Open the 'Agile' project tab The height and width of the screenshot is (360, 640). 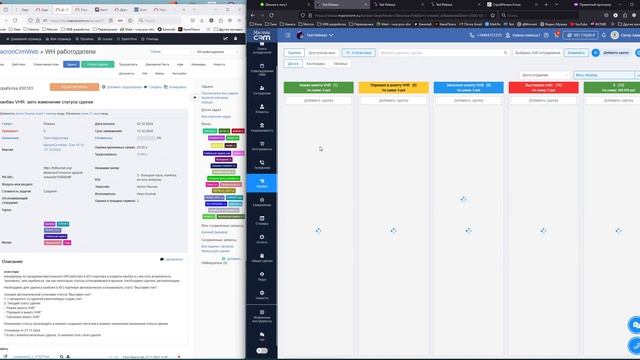click(180, 64)
